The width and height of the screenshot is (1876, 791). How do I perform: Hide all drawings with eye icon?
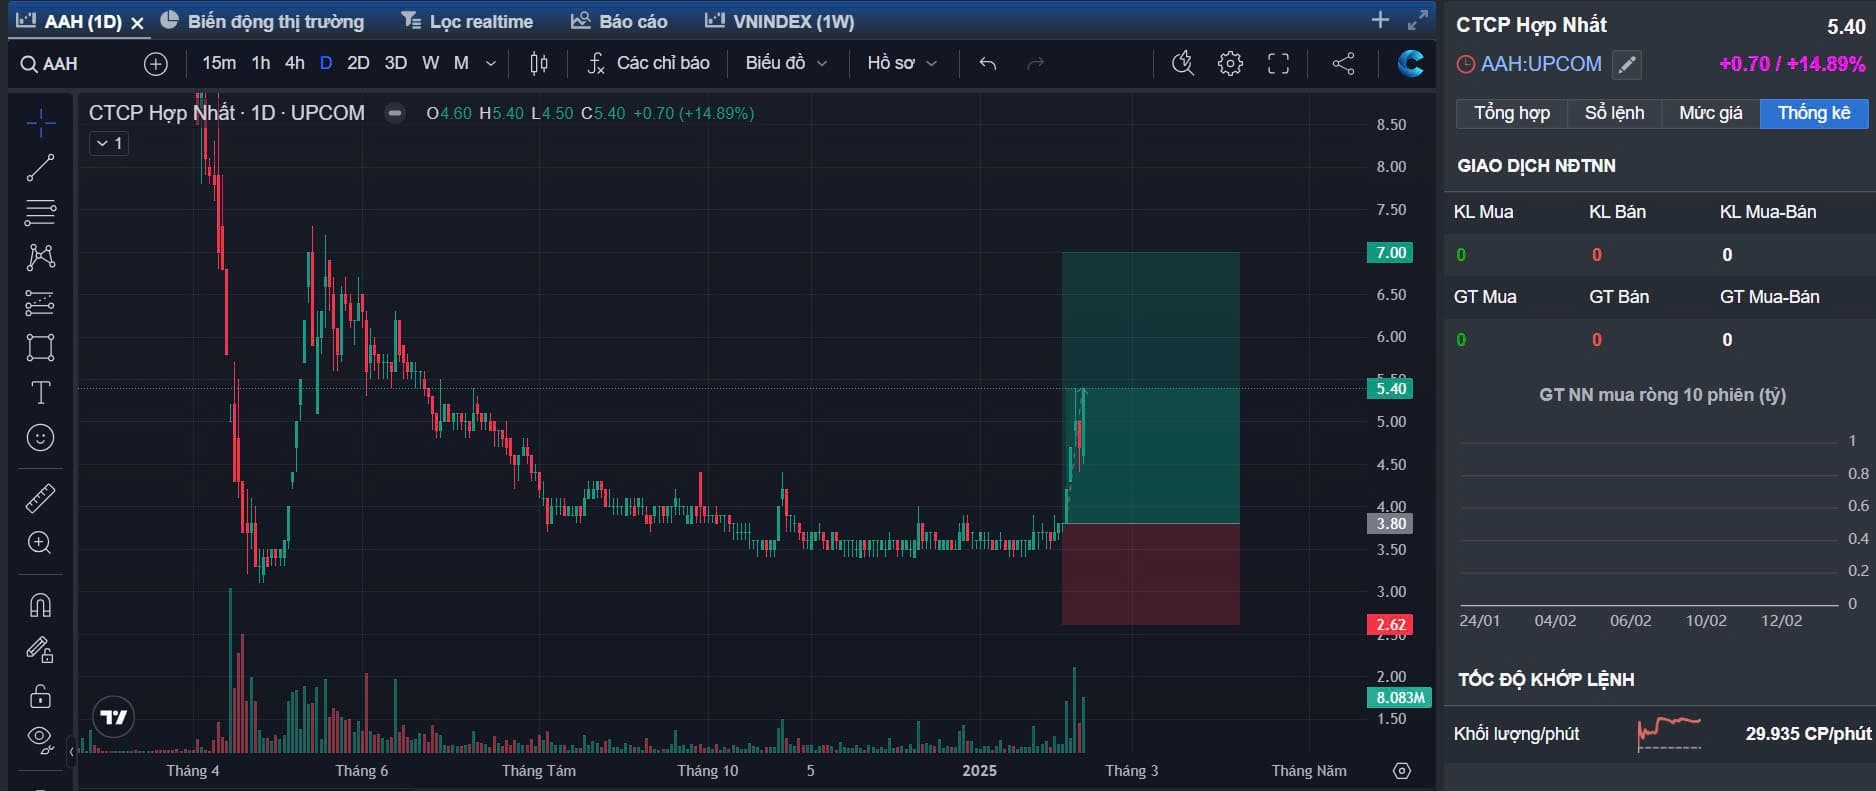(x=41, y=739)
